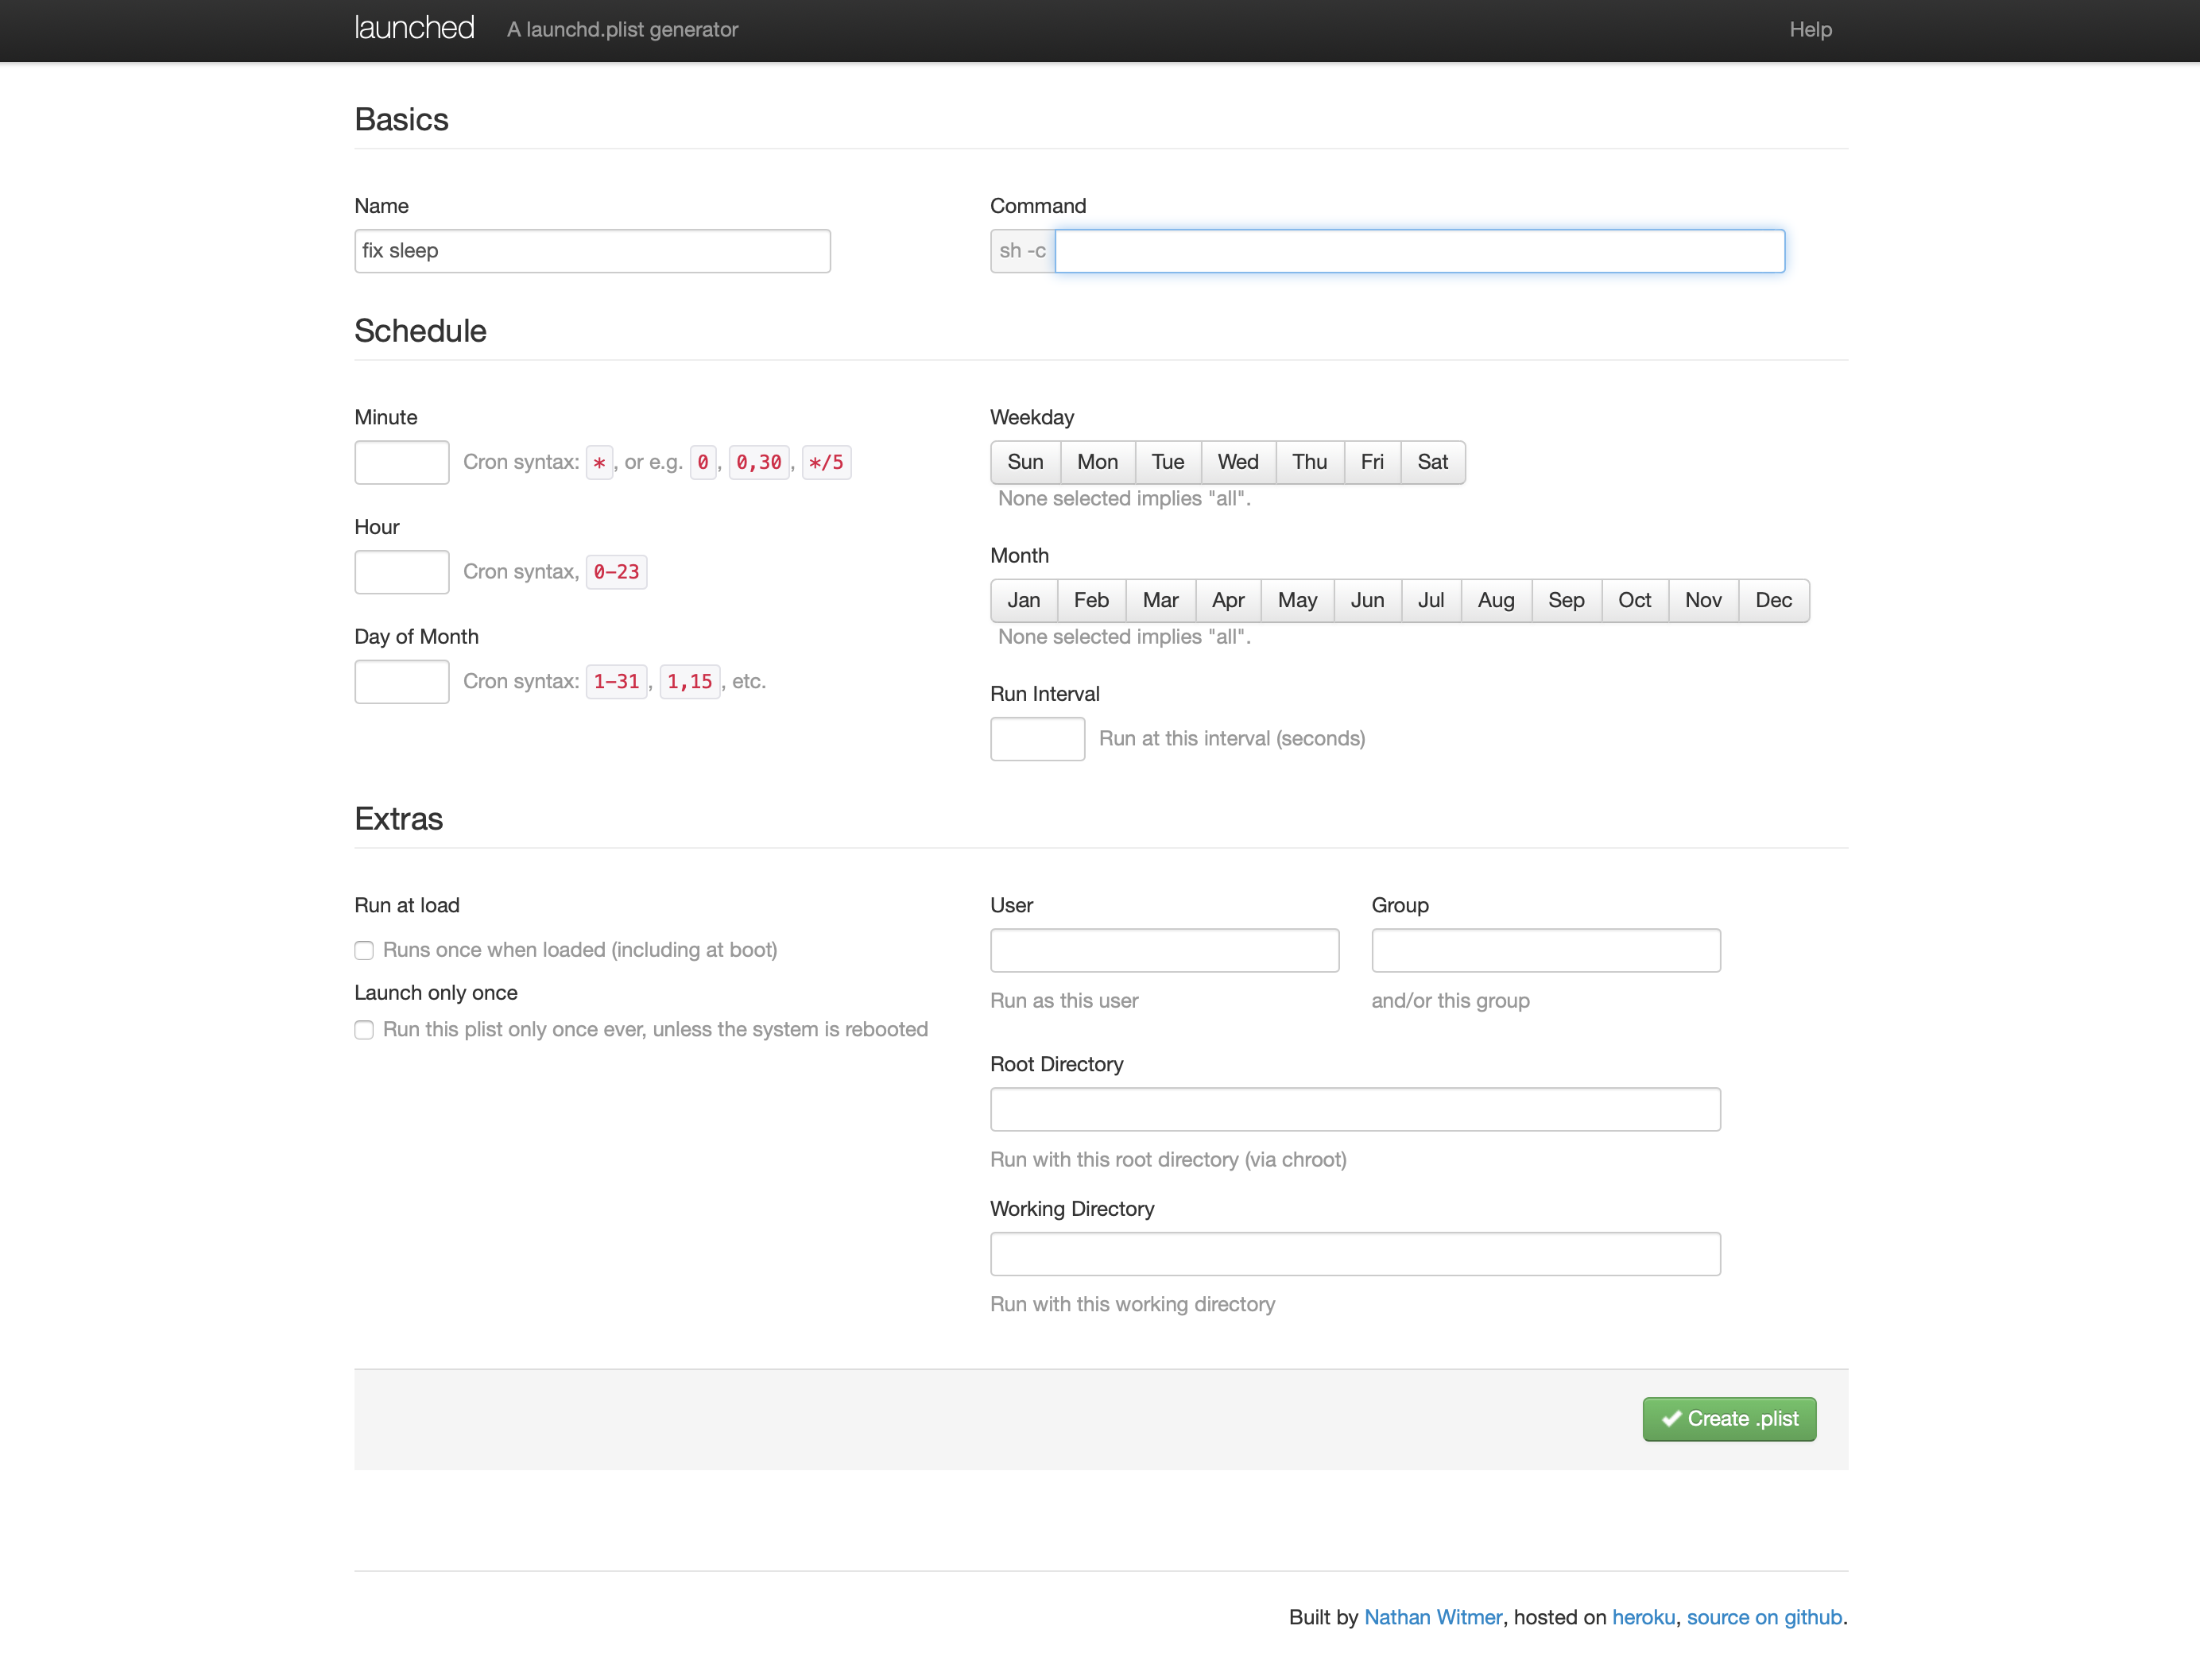Select Sat in the Weekday row
This screenshot has height=1680, width=2200.
[x=1432, y=462]
